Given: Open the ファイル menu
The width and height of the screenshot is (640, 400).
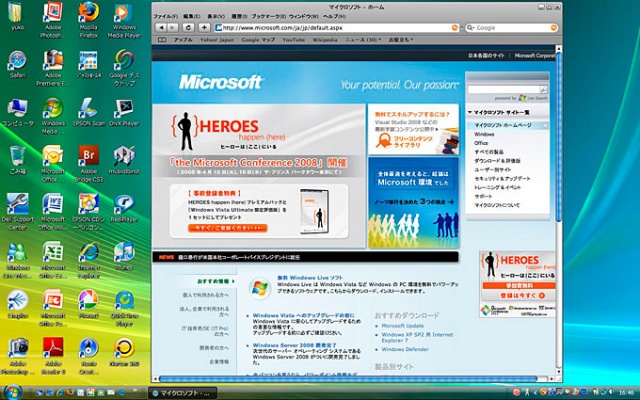Looking at the screenshot, I should click(x=167, y=17).
